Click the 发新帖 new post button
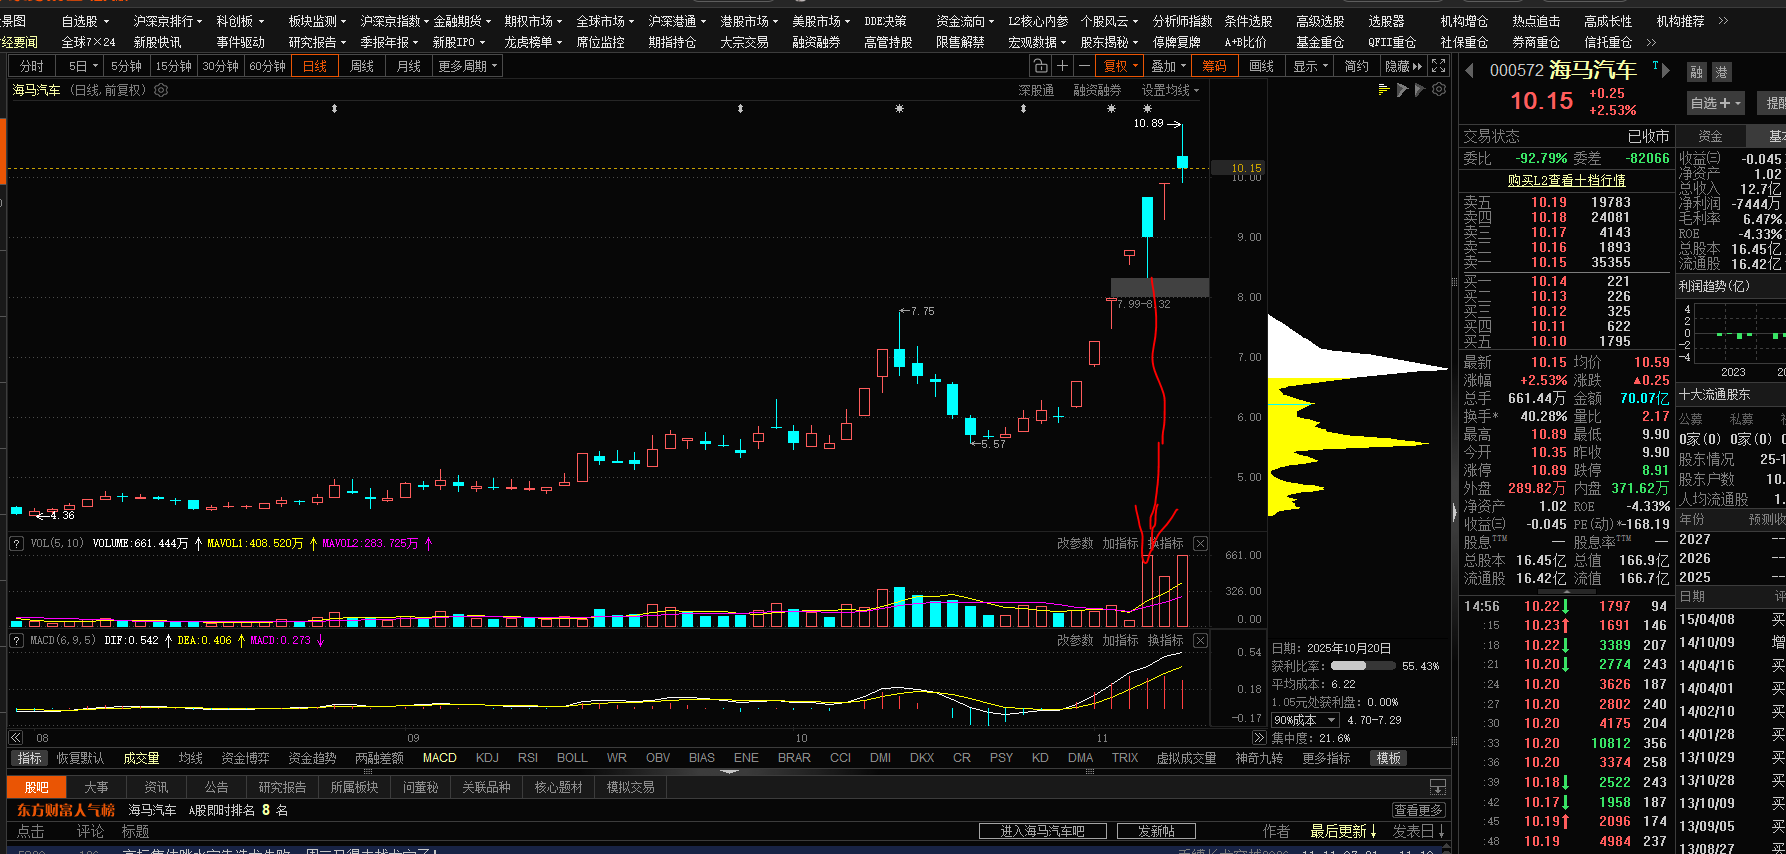1786x854 pixels. click(x=1156, y=831)
